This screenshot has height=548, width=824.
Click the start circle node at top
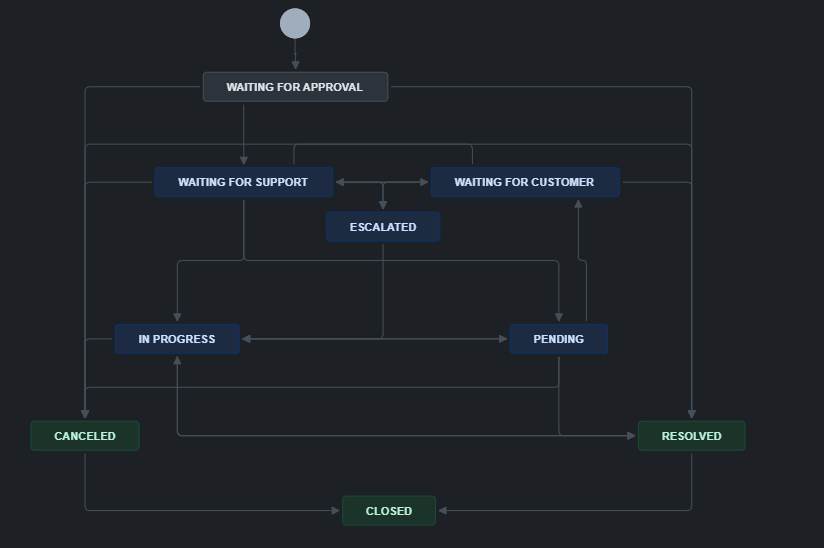point(295,23)
